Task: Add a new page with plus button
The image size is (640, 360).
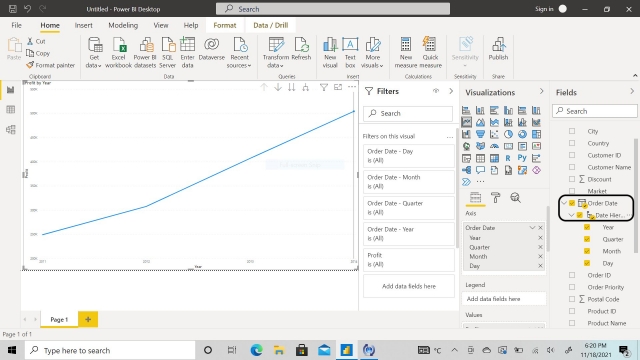Action: pyautogui.click(x=88, y=319)
